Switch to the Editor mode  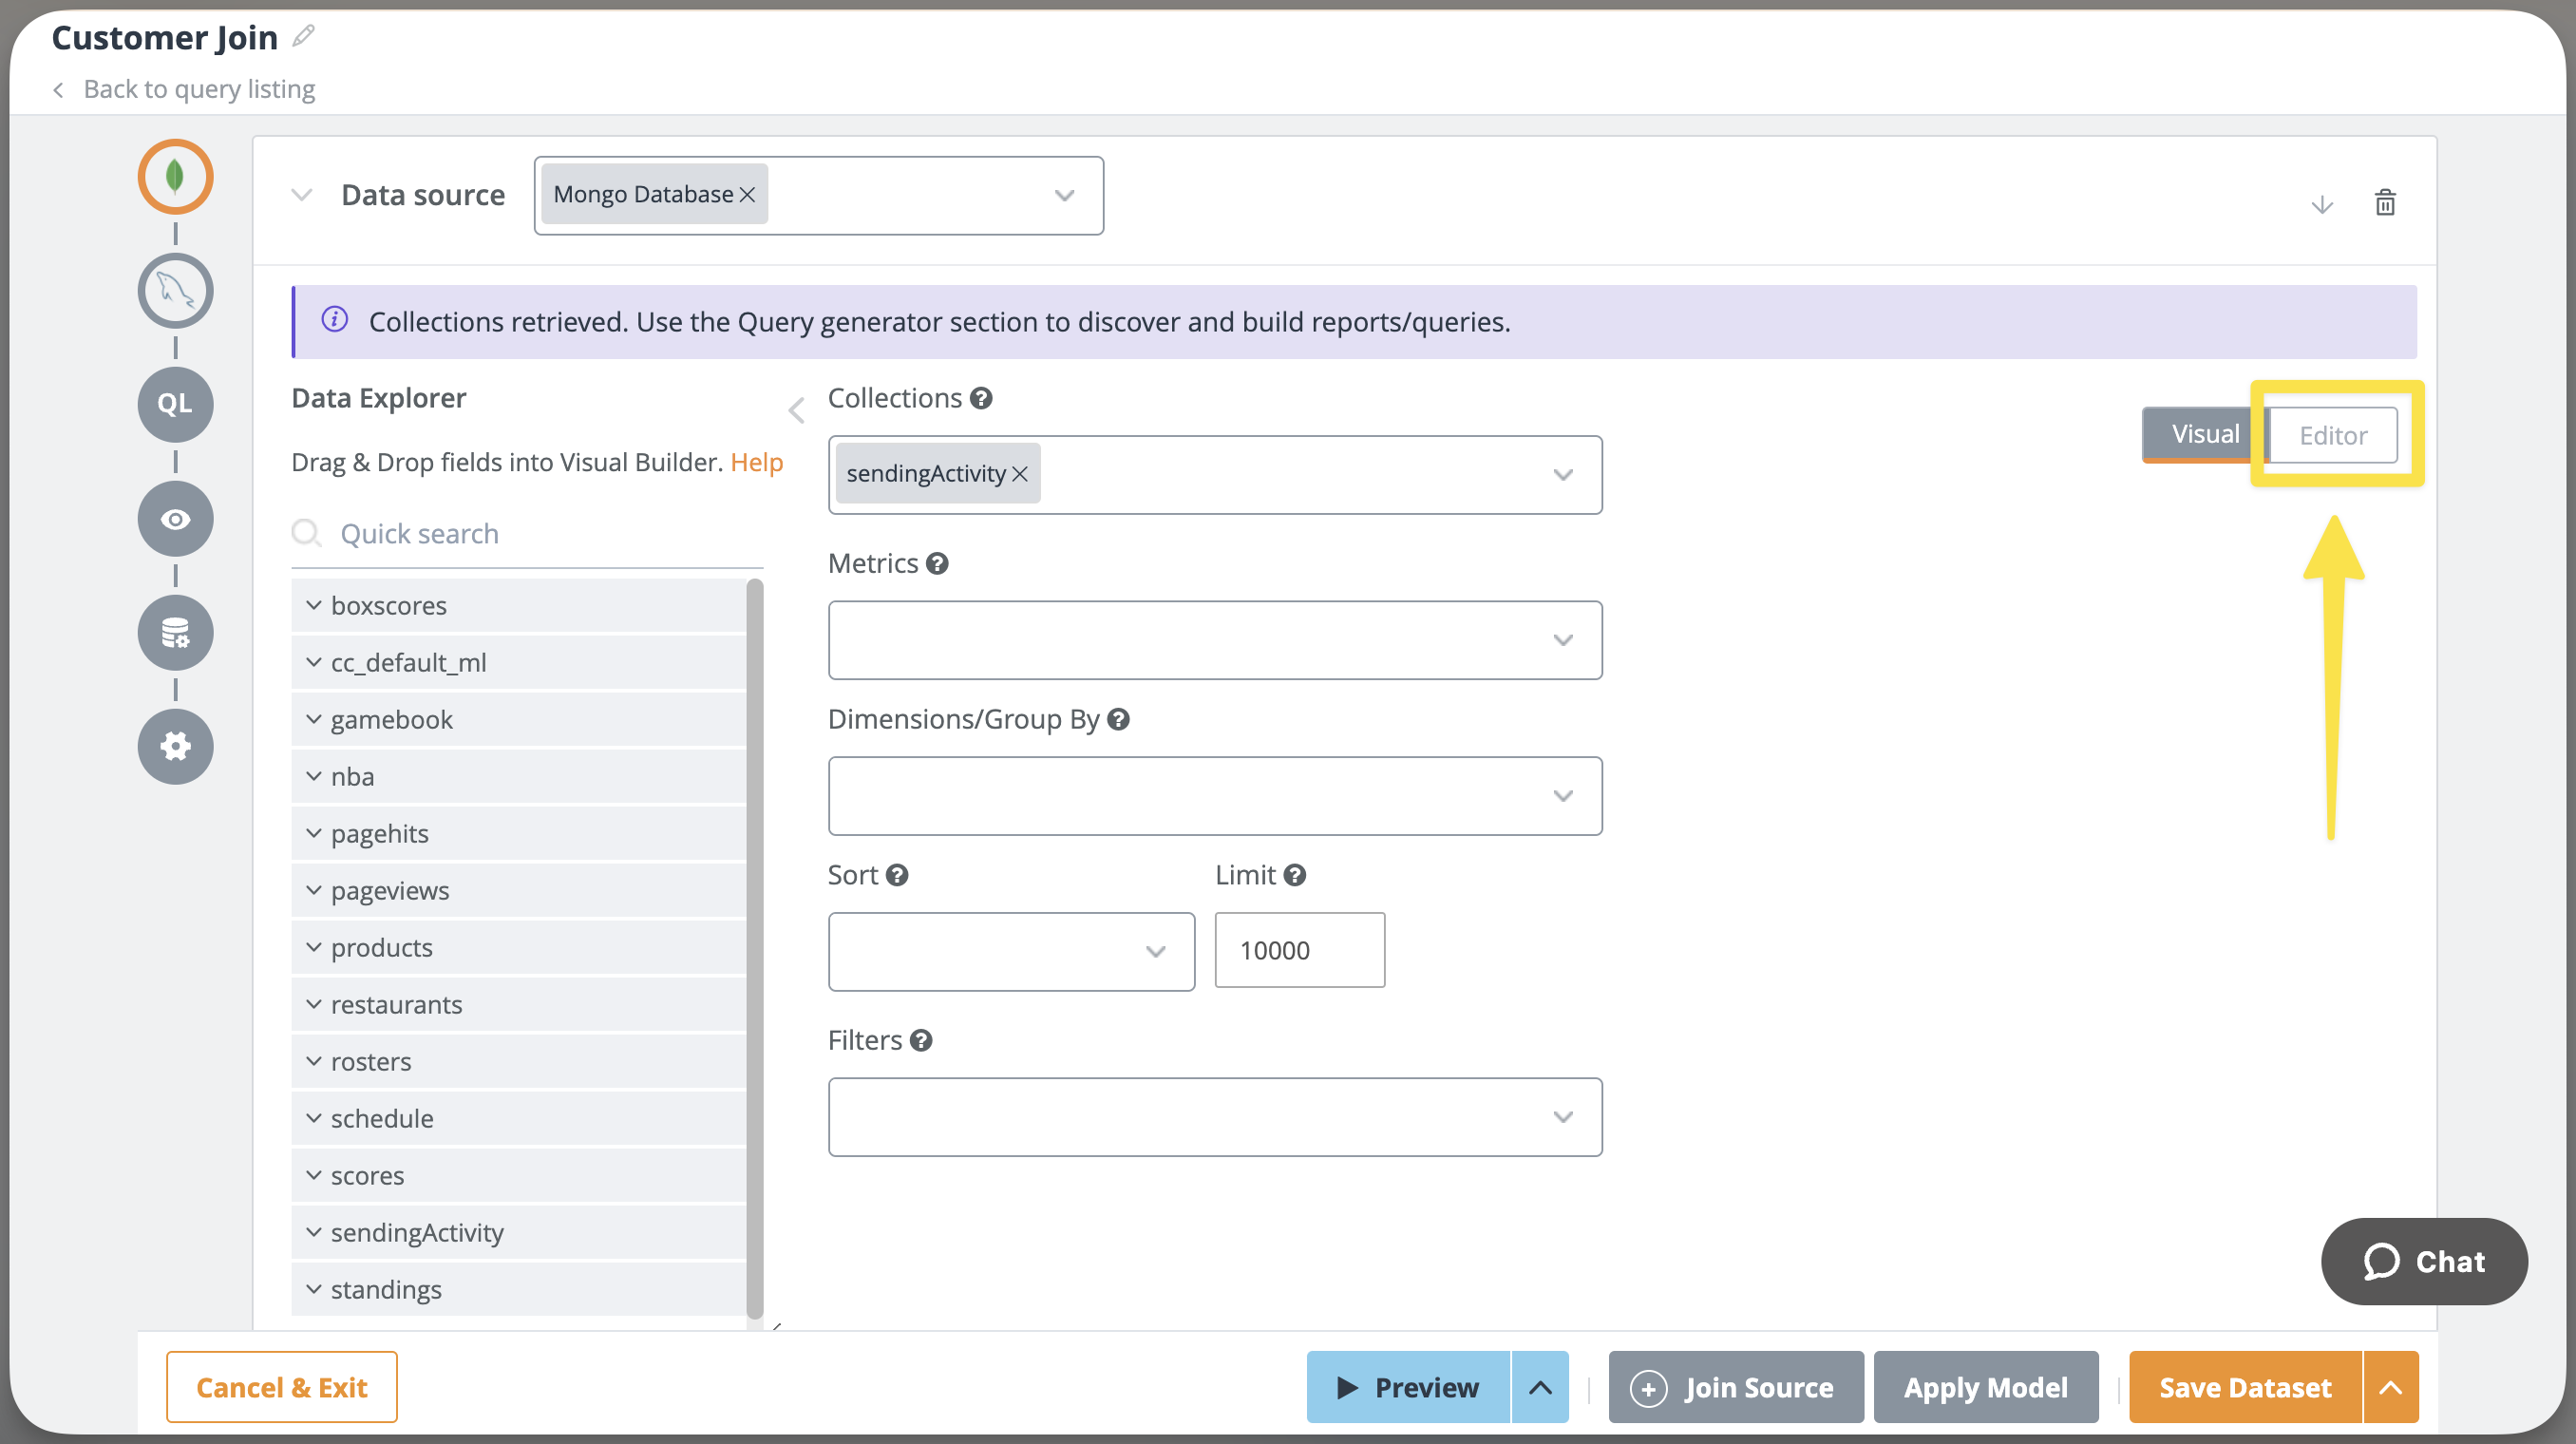[x=2332, y=435]
